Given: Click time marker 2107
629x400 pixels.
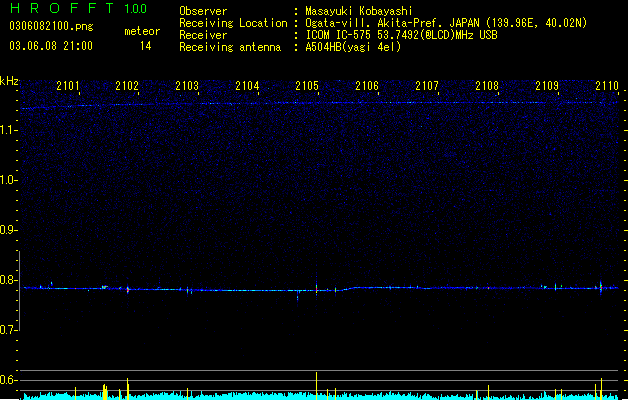Looking at the screenshot, I should tap(427, 86).
